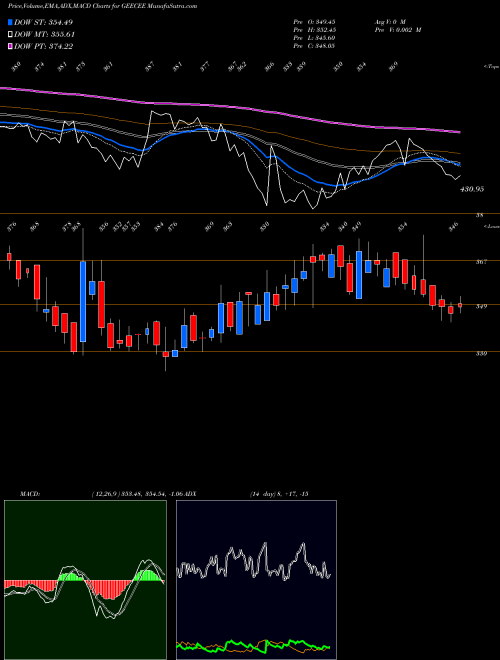The width and height of the screenshot is (500, 660).
Task: Click the 'Pre H: 352.45' value
Action: (x=314, y=30)
